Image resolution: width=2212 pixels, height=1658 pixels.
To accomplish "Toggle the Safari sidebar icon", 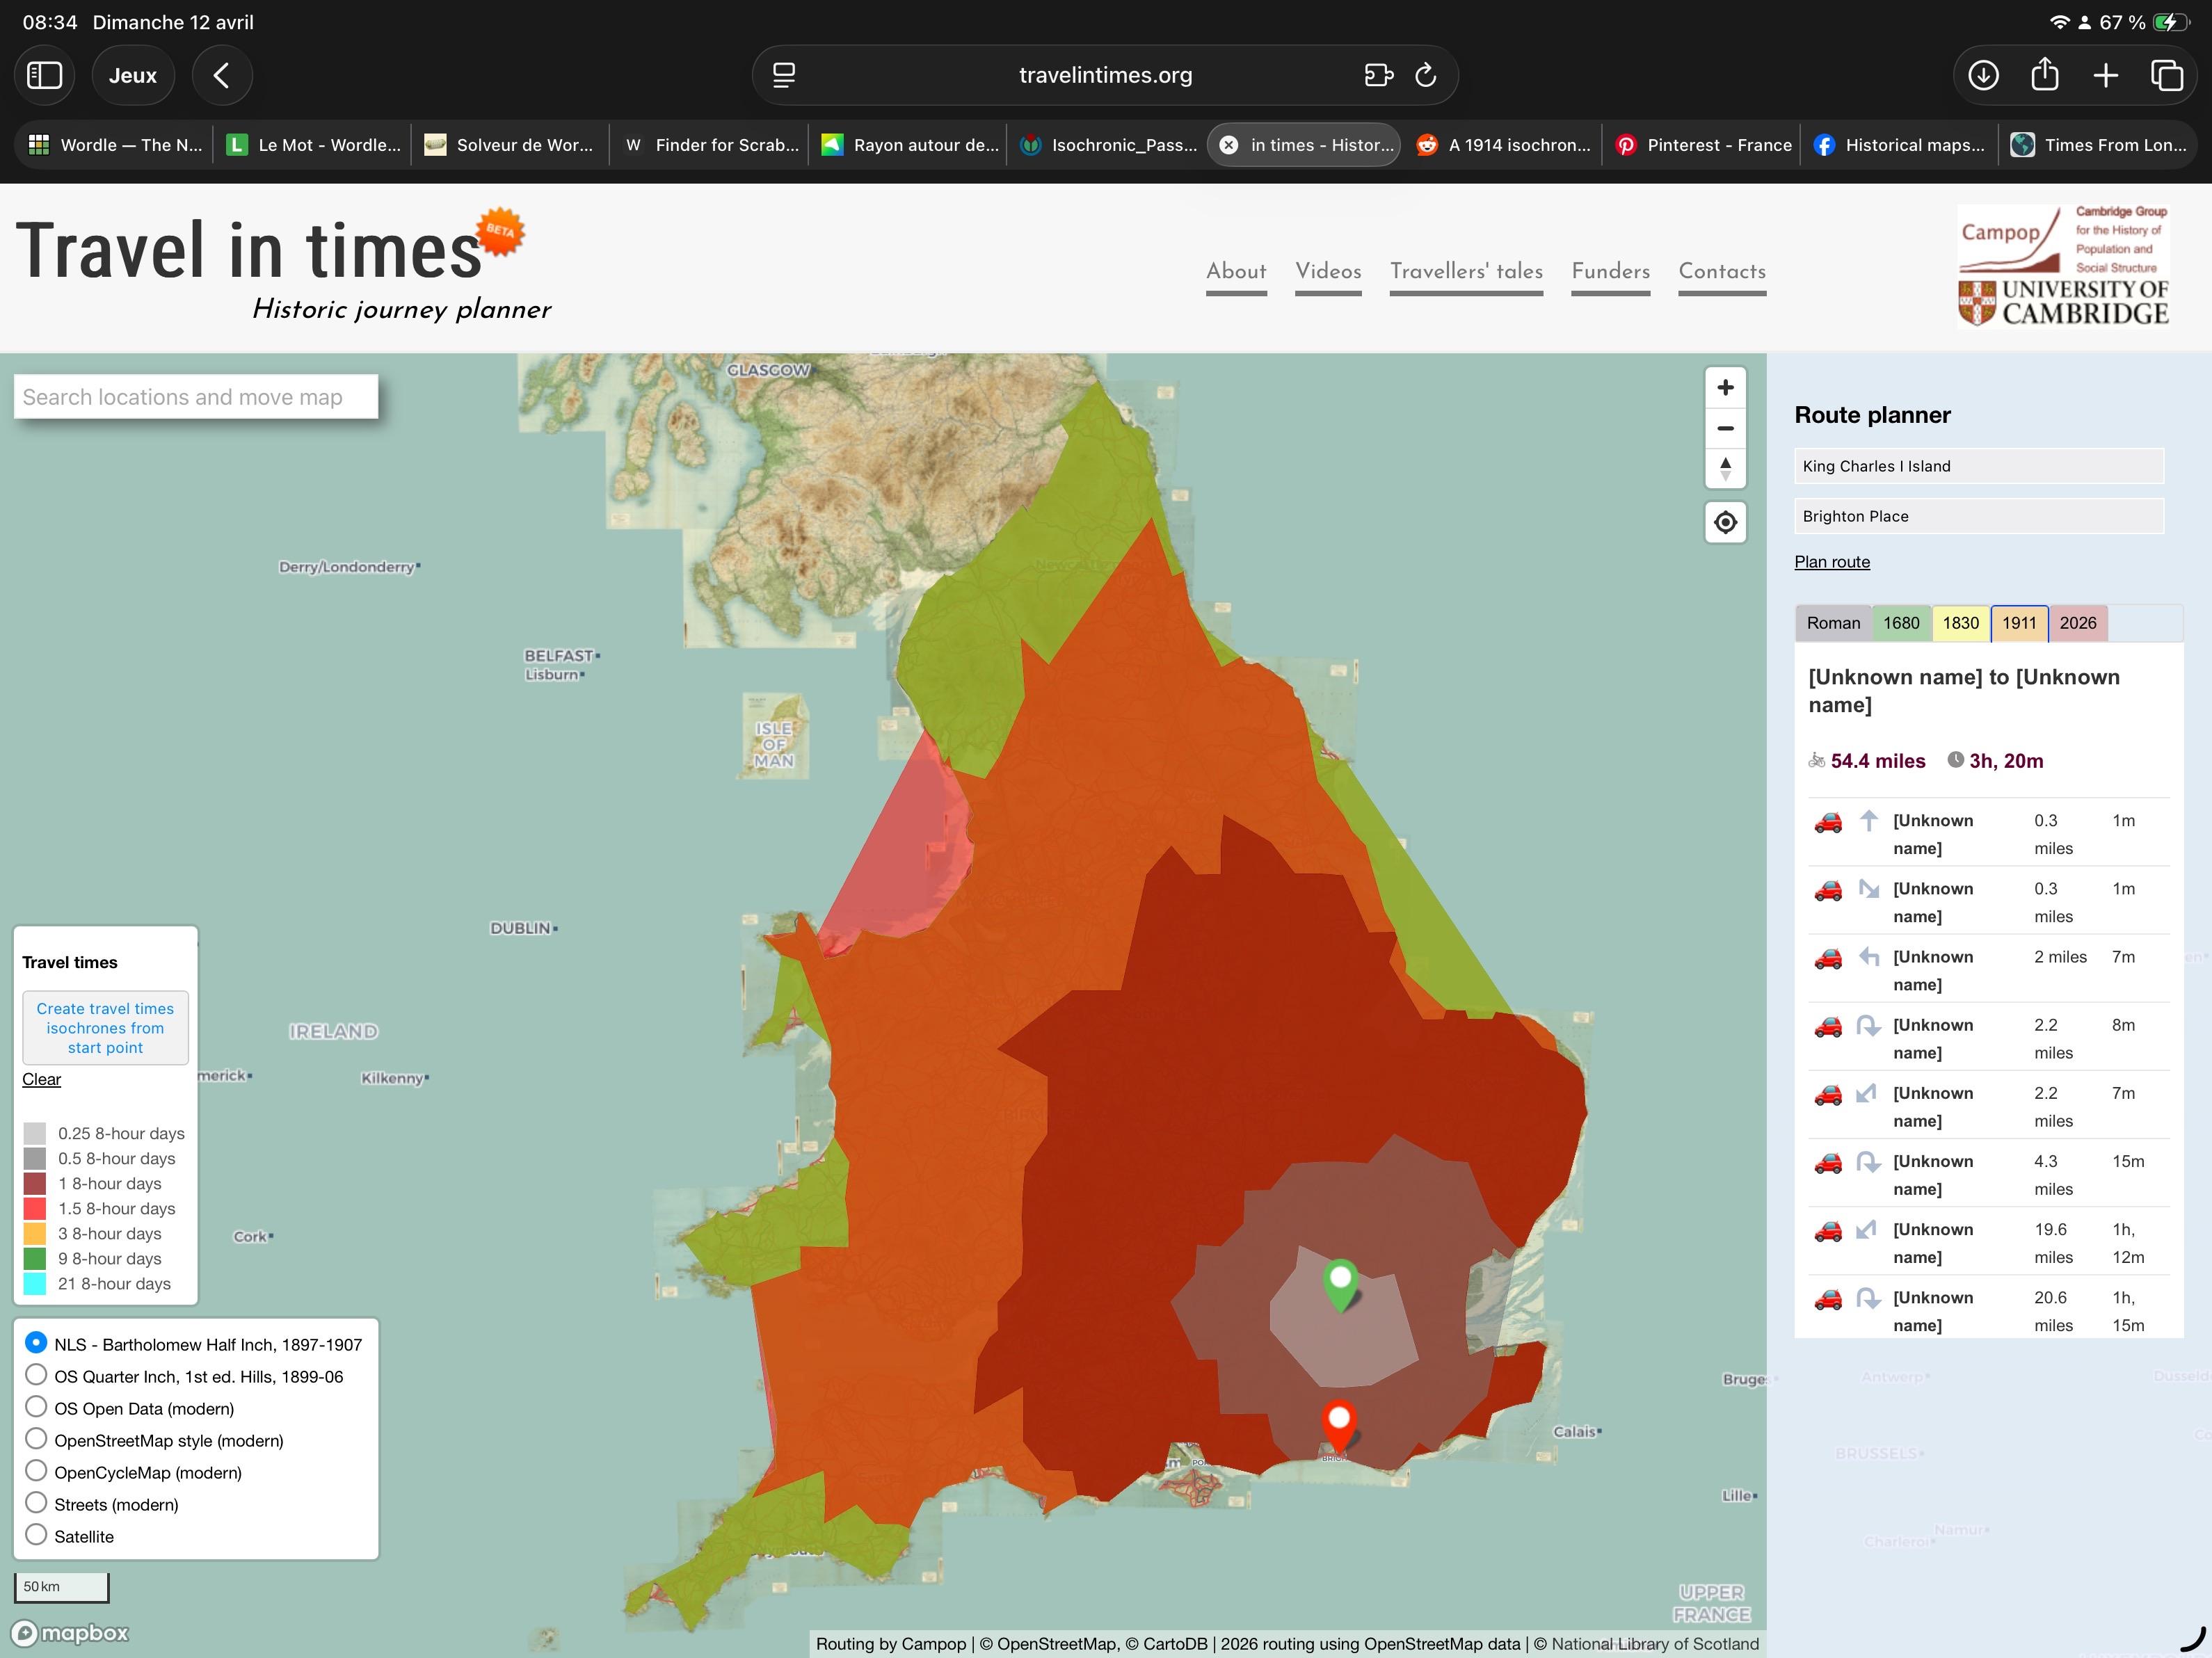I will click(44, 74).
